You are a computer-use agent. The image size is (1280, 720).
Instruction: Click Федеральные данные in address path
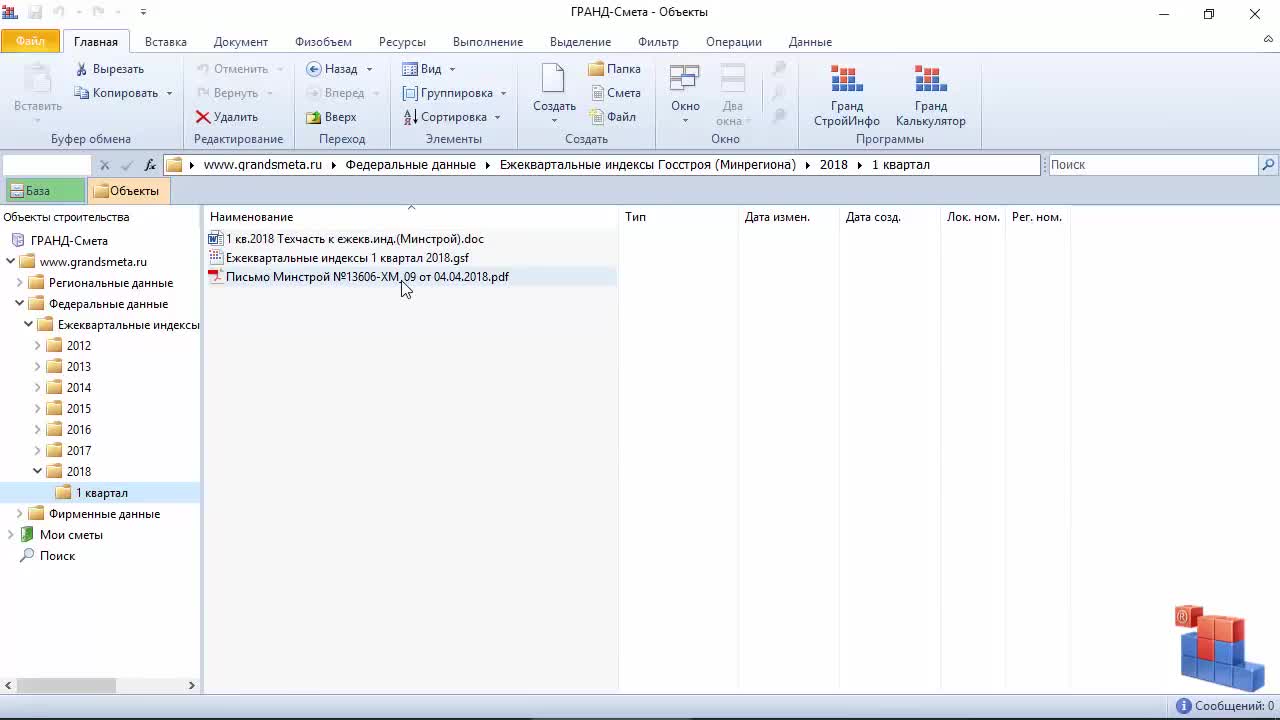tap(410, 165)
